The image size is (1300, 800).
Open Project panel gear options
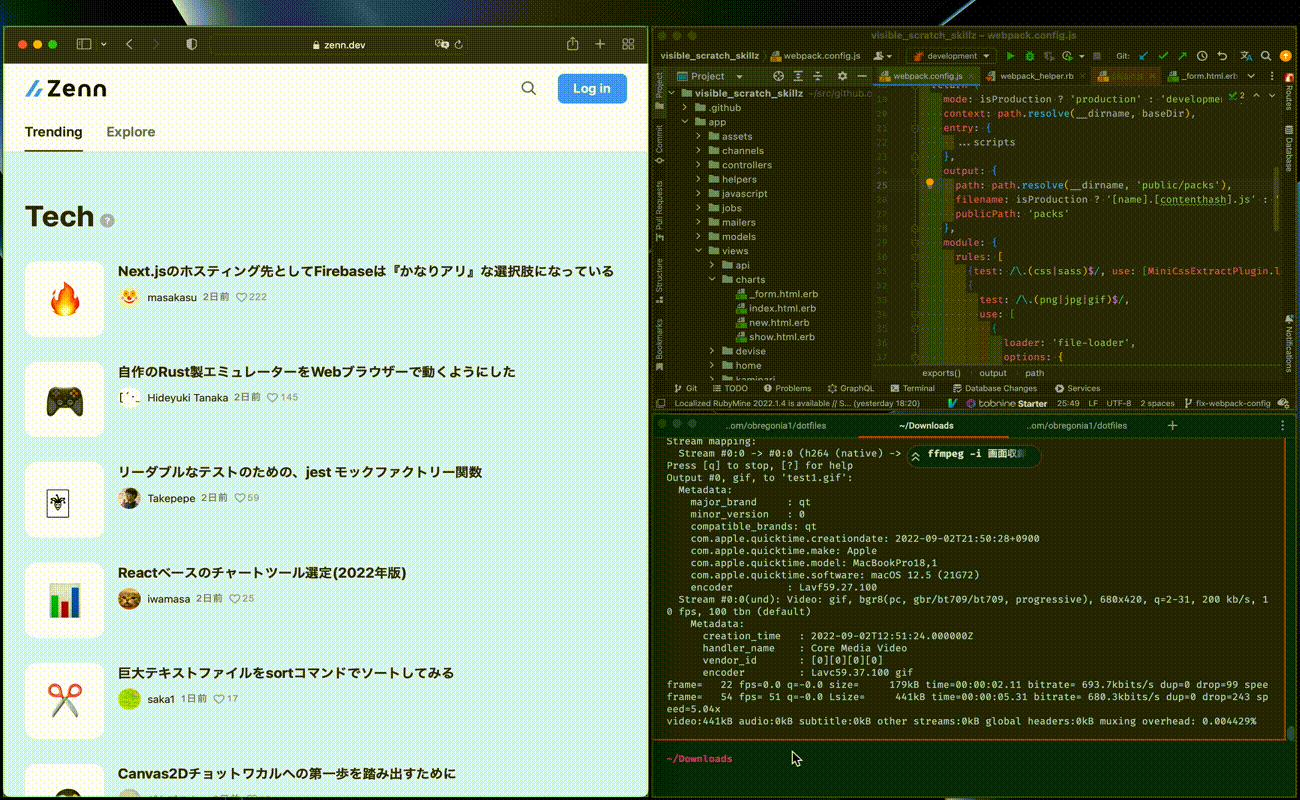click(842, 76)
